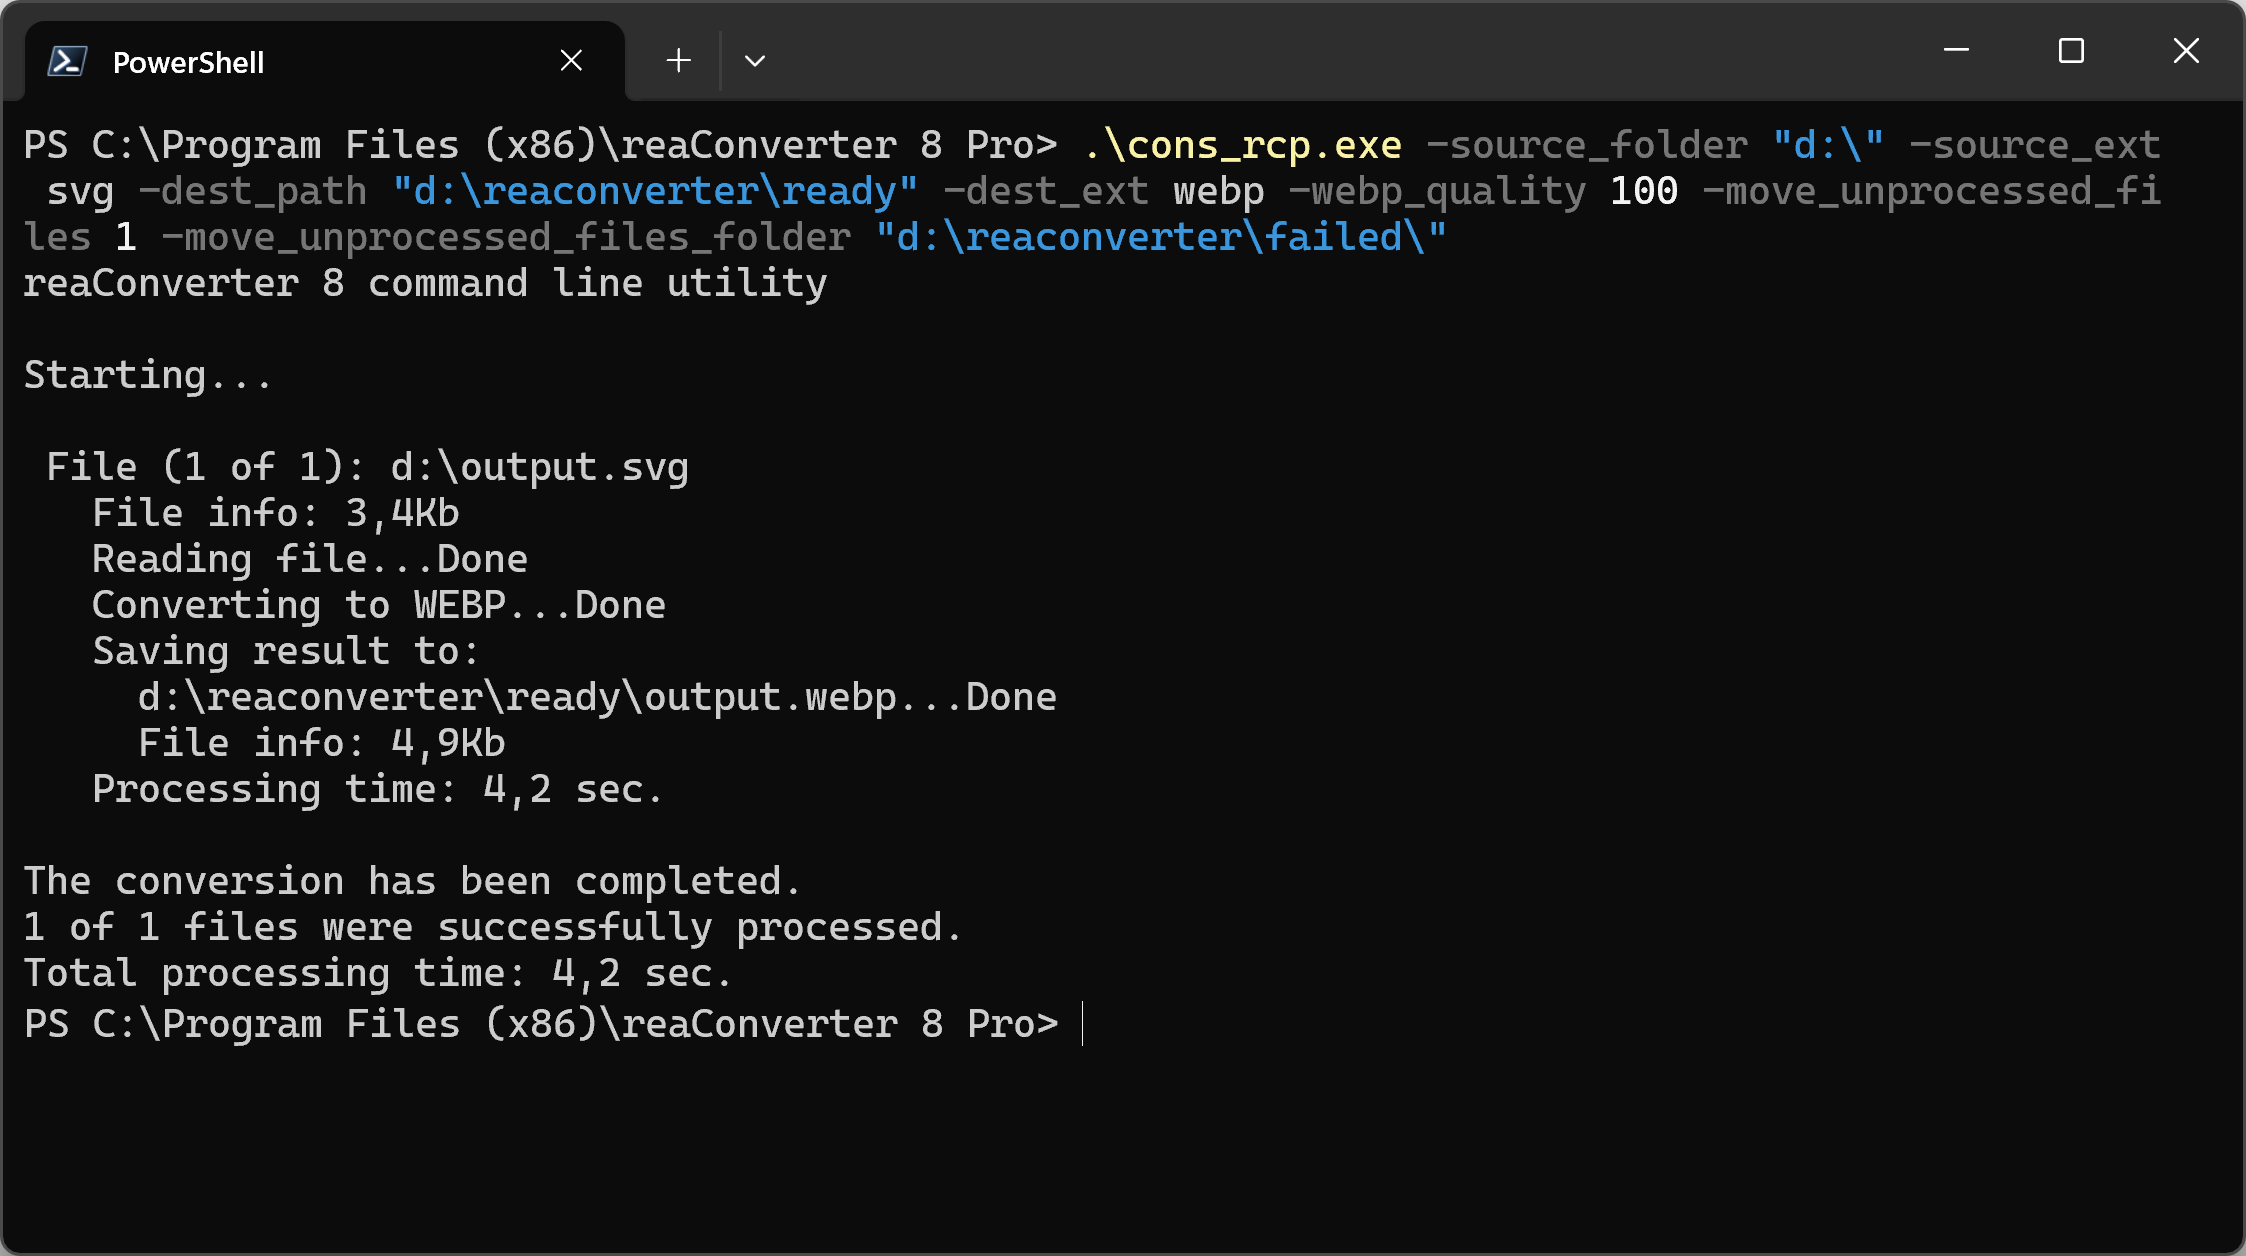Click the "d:\reaconverter\ready" destination path string
This screenshot has height=1256, width=2246.
point(655,192)
